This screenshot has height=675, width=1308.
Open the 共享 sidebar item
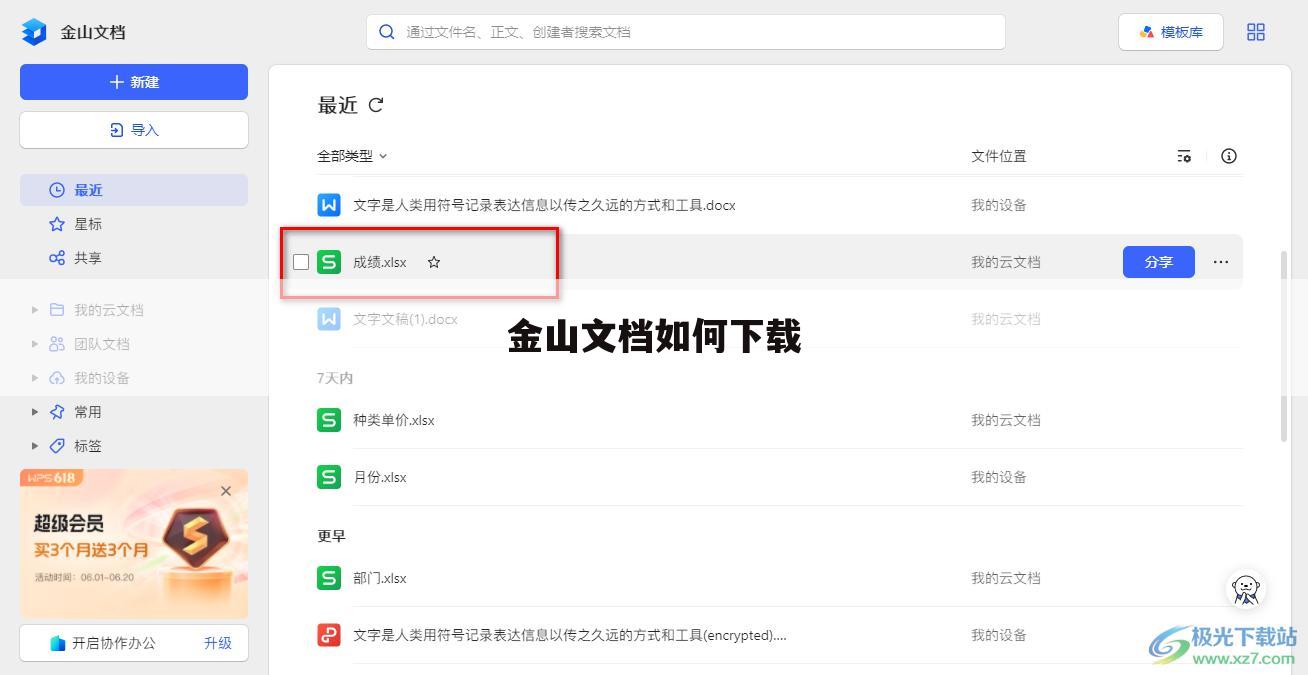pos(134,258)
